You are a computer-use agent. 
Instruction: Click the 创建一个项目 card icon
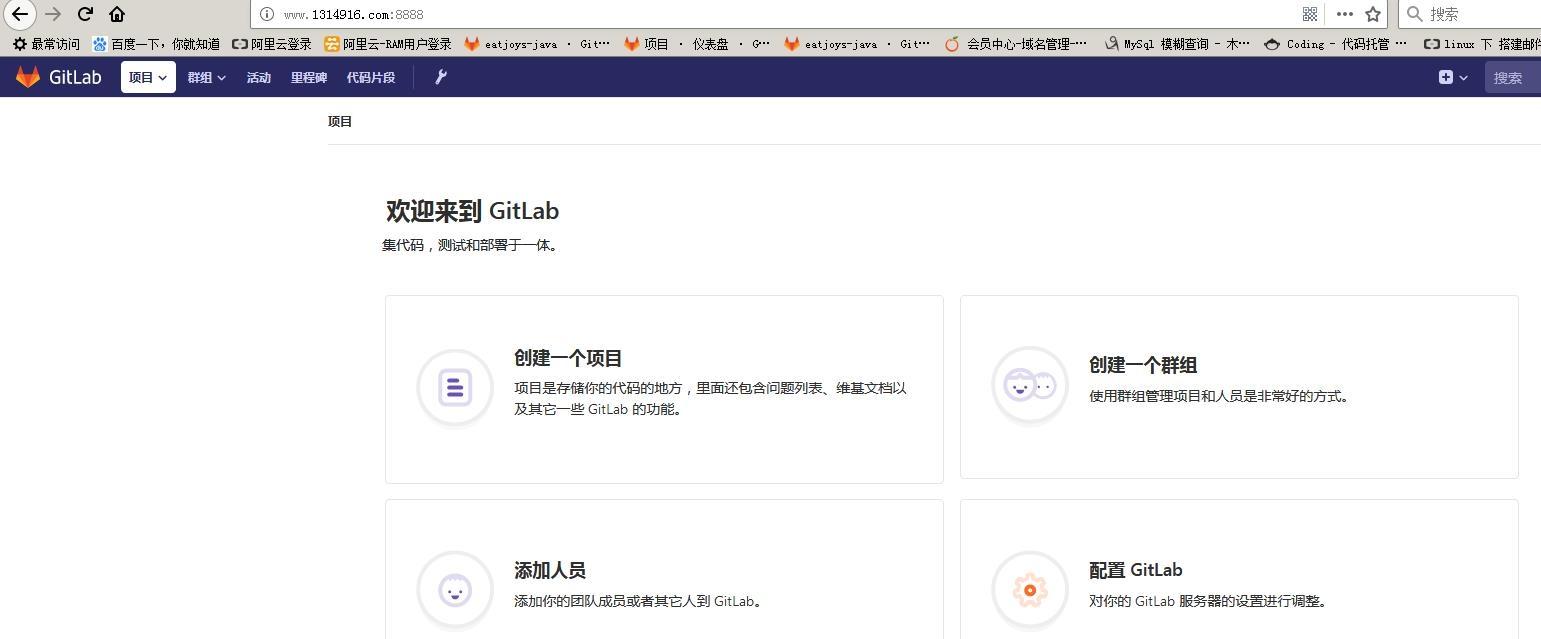[455, 387]
